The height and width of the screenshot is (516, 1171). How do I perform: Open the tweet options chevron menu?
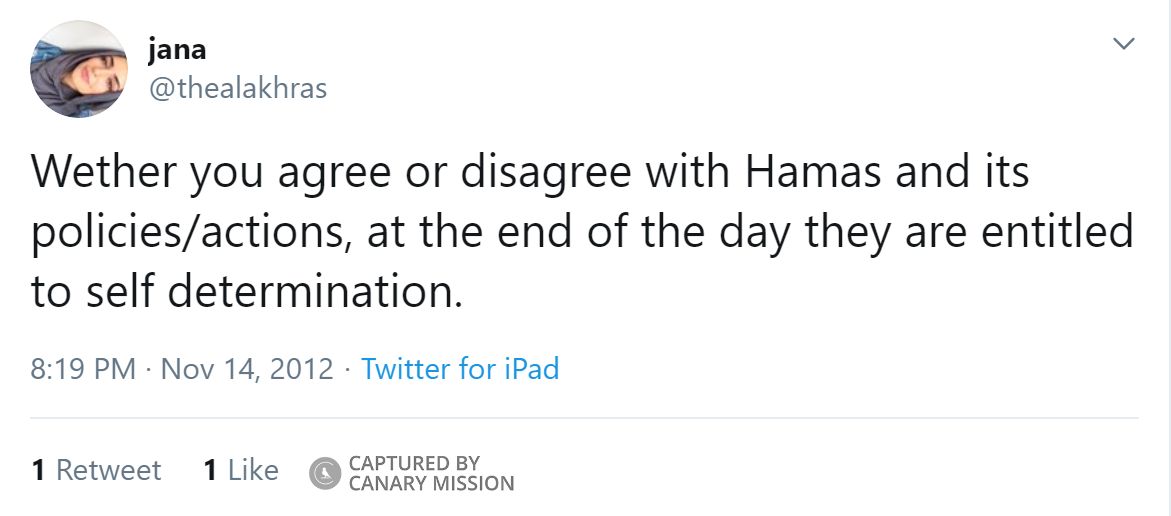point(1124,45)
